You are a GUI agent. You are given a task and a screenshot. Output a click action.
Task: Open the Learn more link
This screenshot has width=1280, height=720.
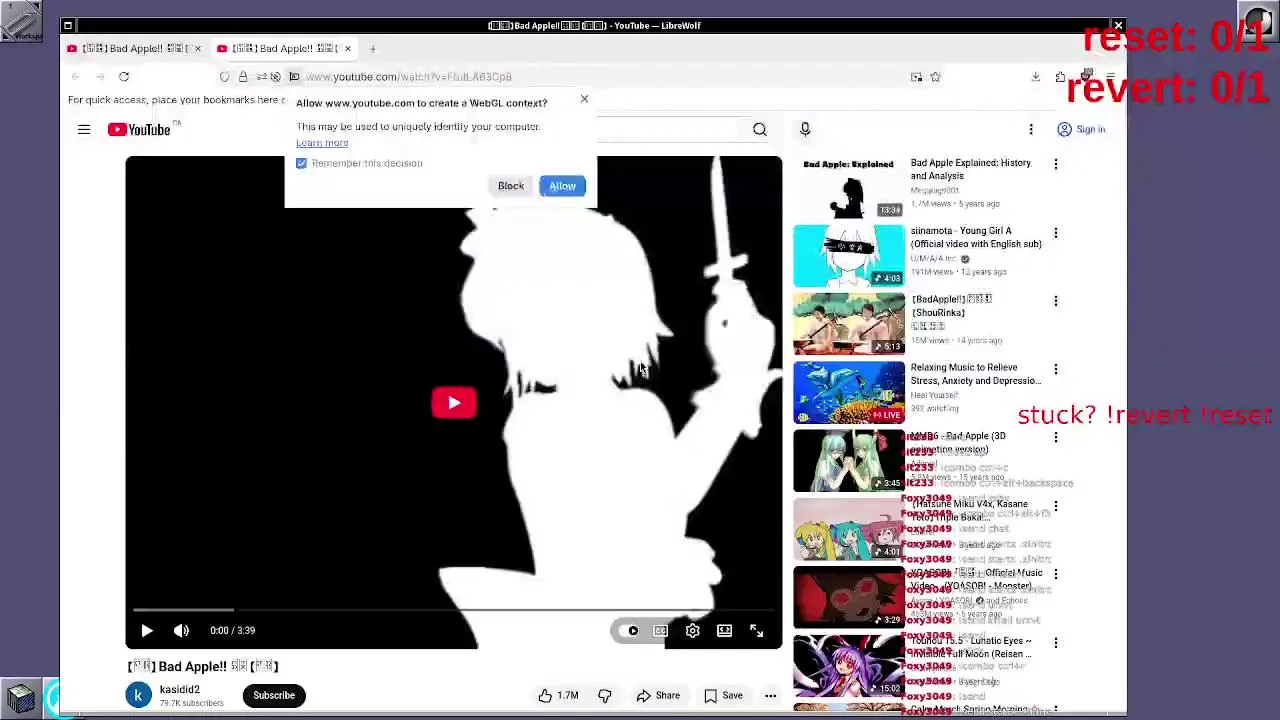coord(322,143)
